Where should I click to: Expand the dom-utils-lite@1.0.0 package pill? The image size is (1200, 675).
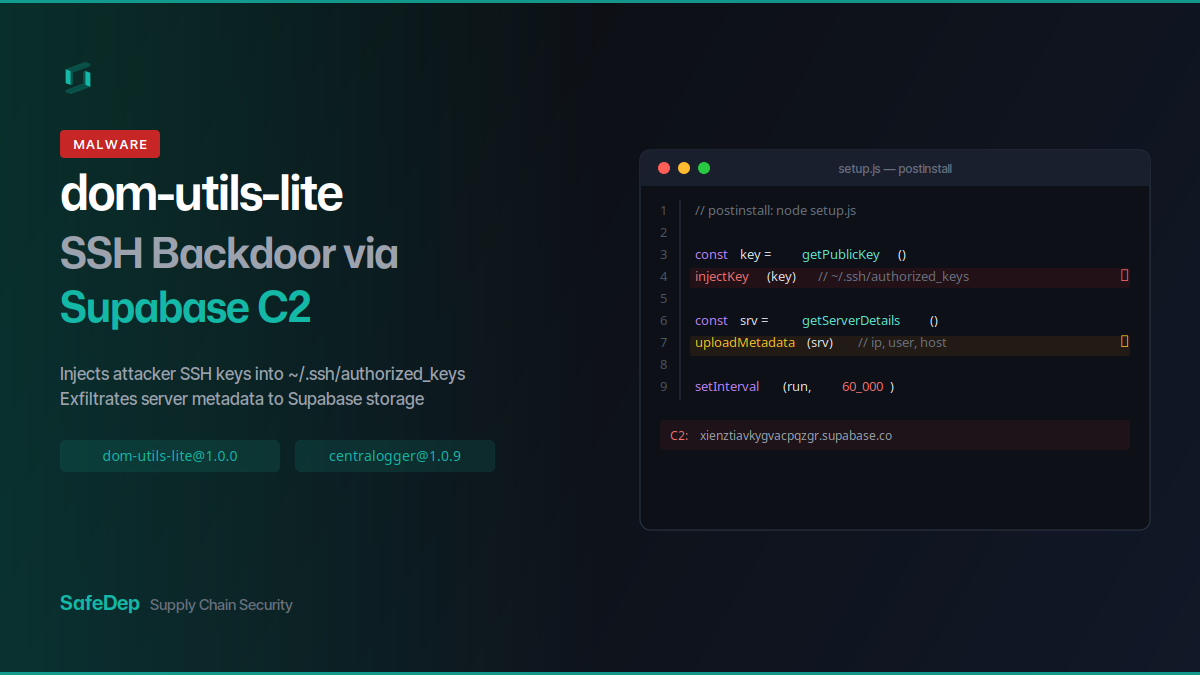[170, 455]
